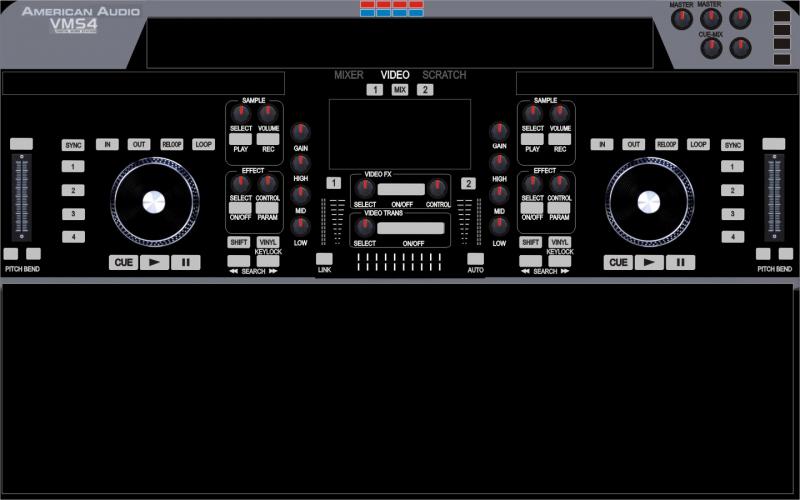This screenshot has width=800, height=500.
Task: Toggle the VIDEO TRANS ON/OFF button
Action: tap(411, 228)
